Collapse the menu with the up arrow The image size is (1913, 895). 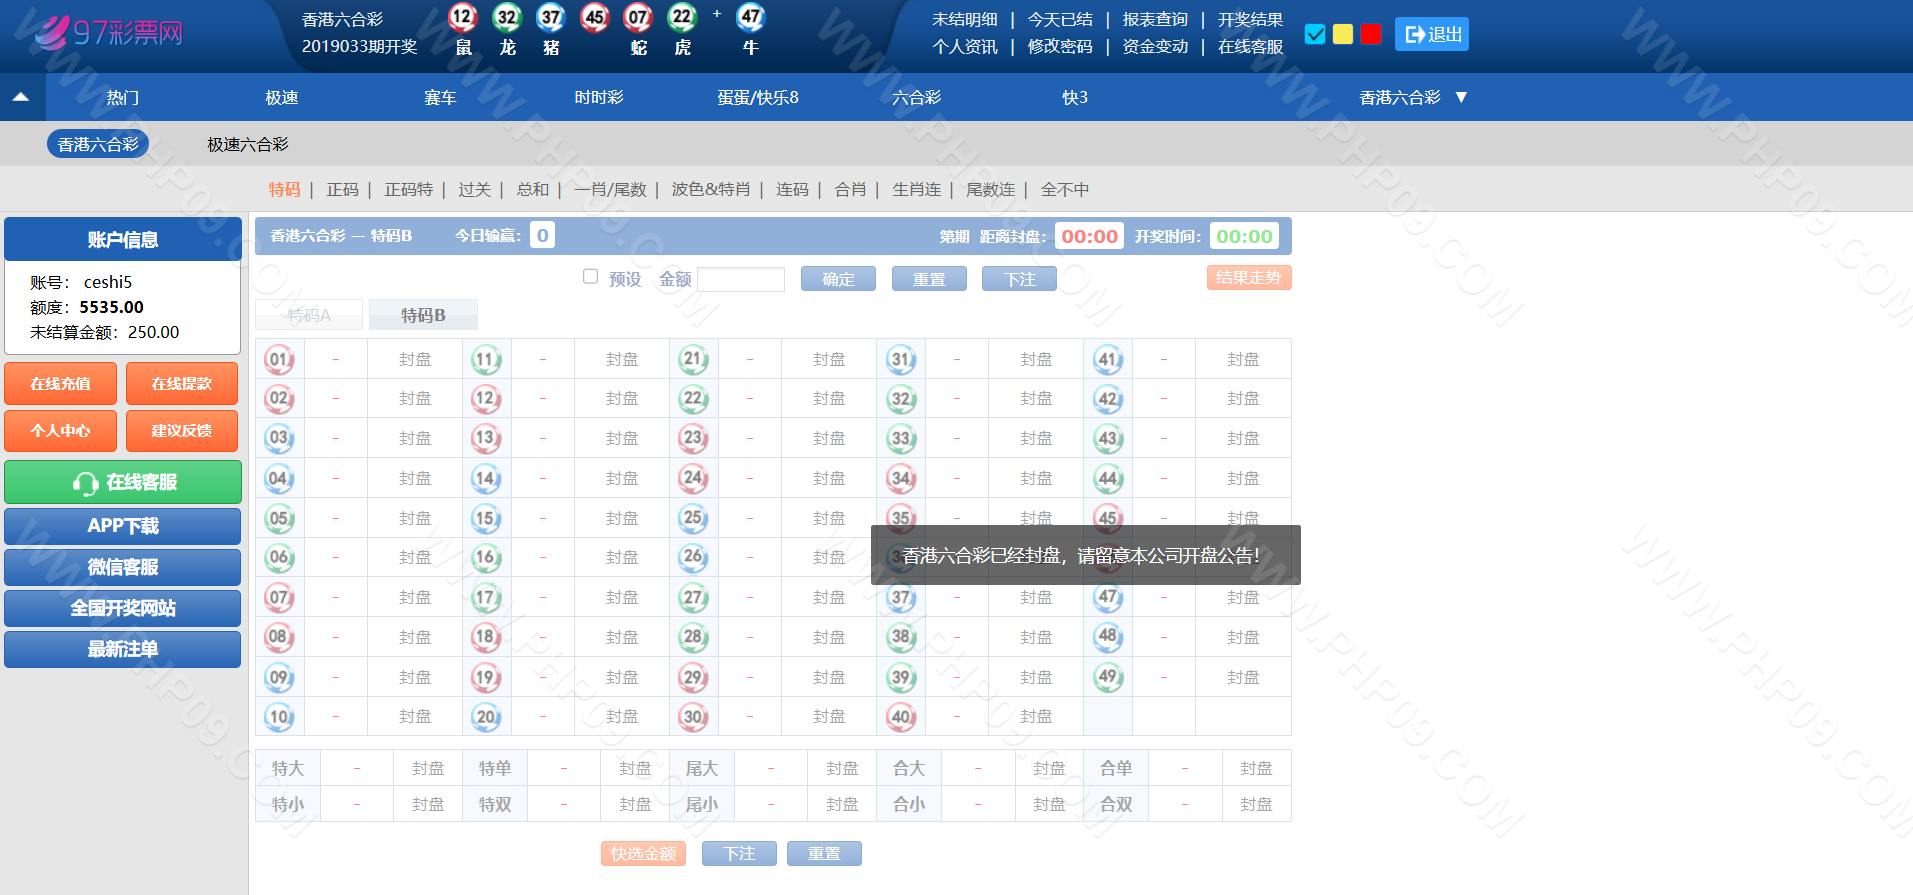(21, 97)
